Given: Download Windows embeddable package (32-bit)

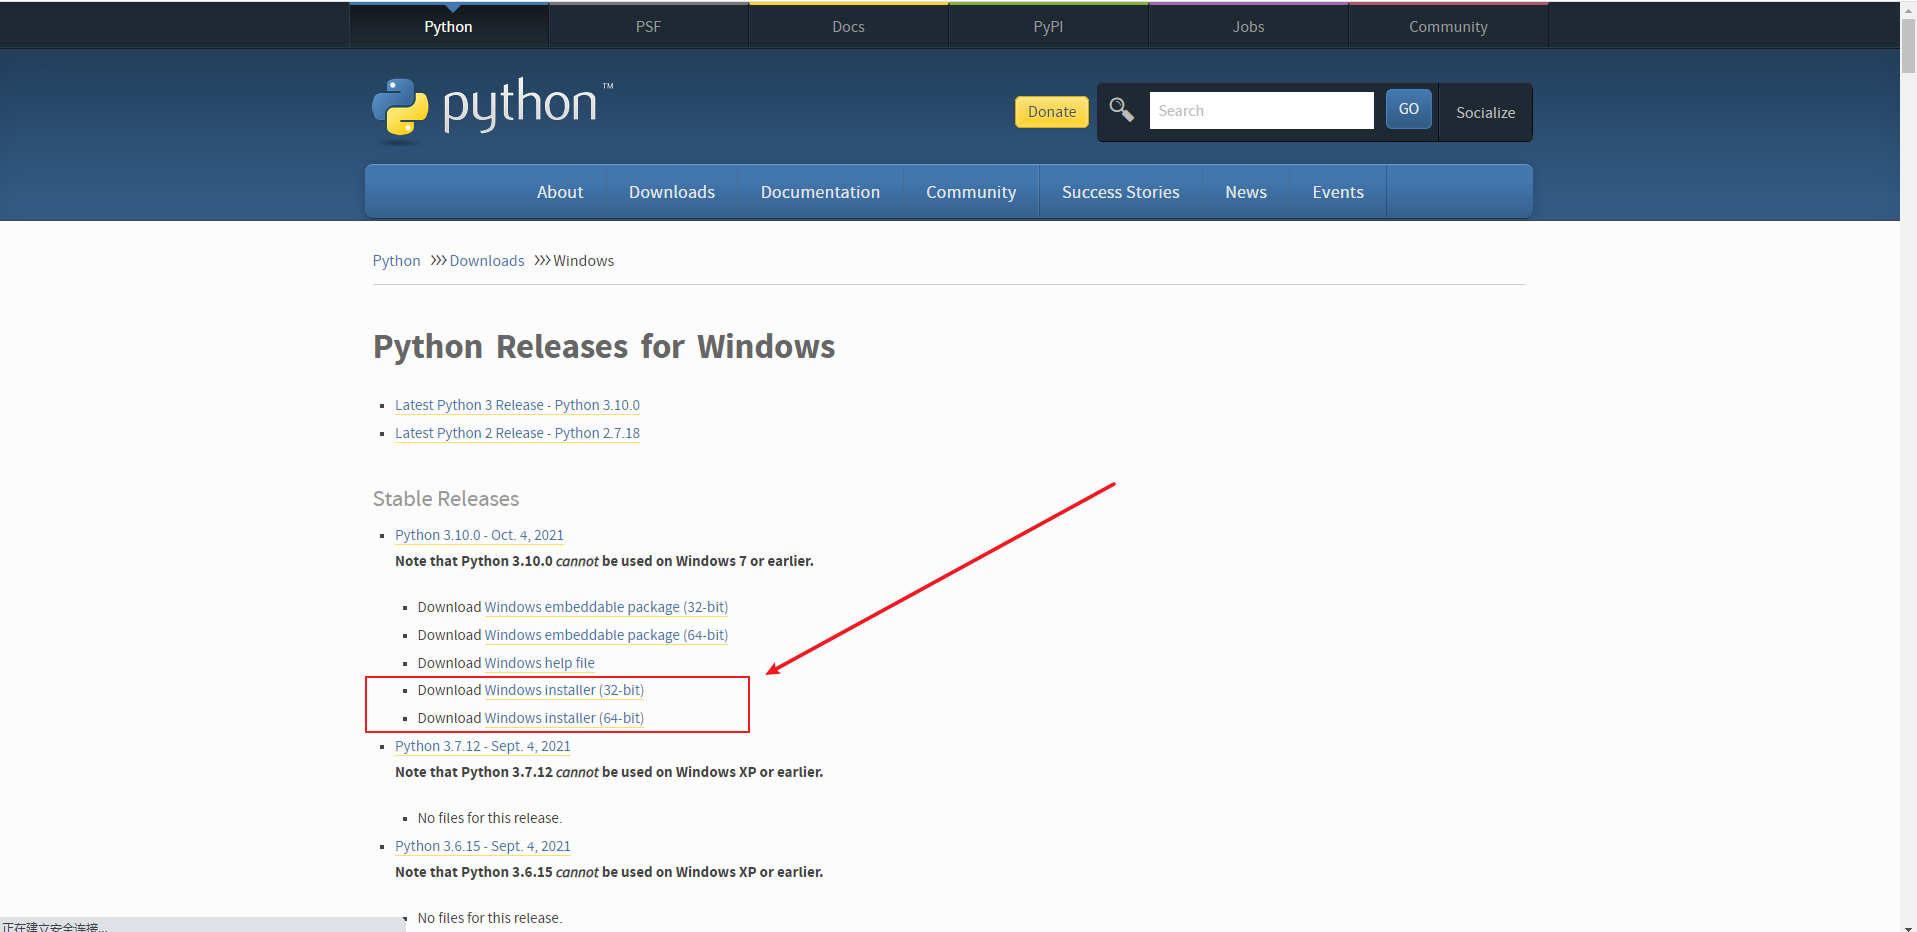Looking at the screenshot, I should coord(606,607).
